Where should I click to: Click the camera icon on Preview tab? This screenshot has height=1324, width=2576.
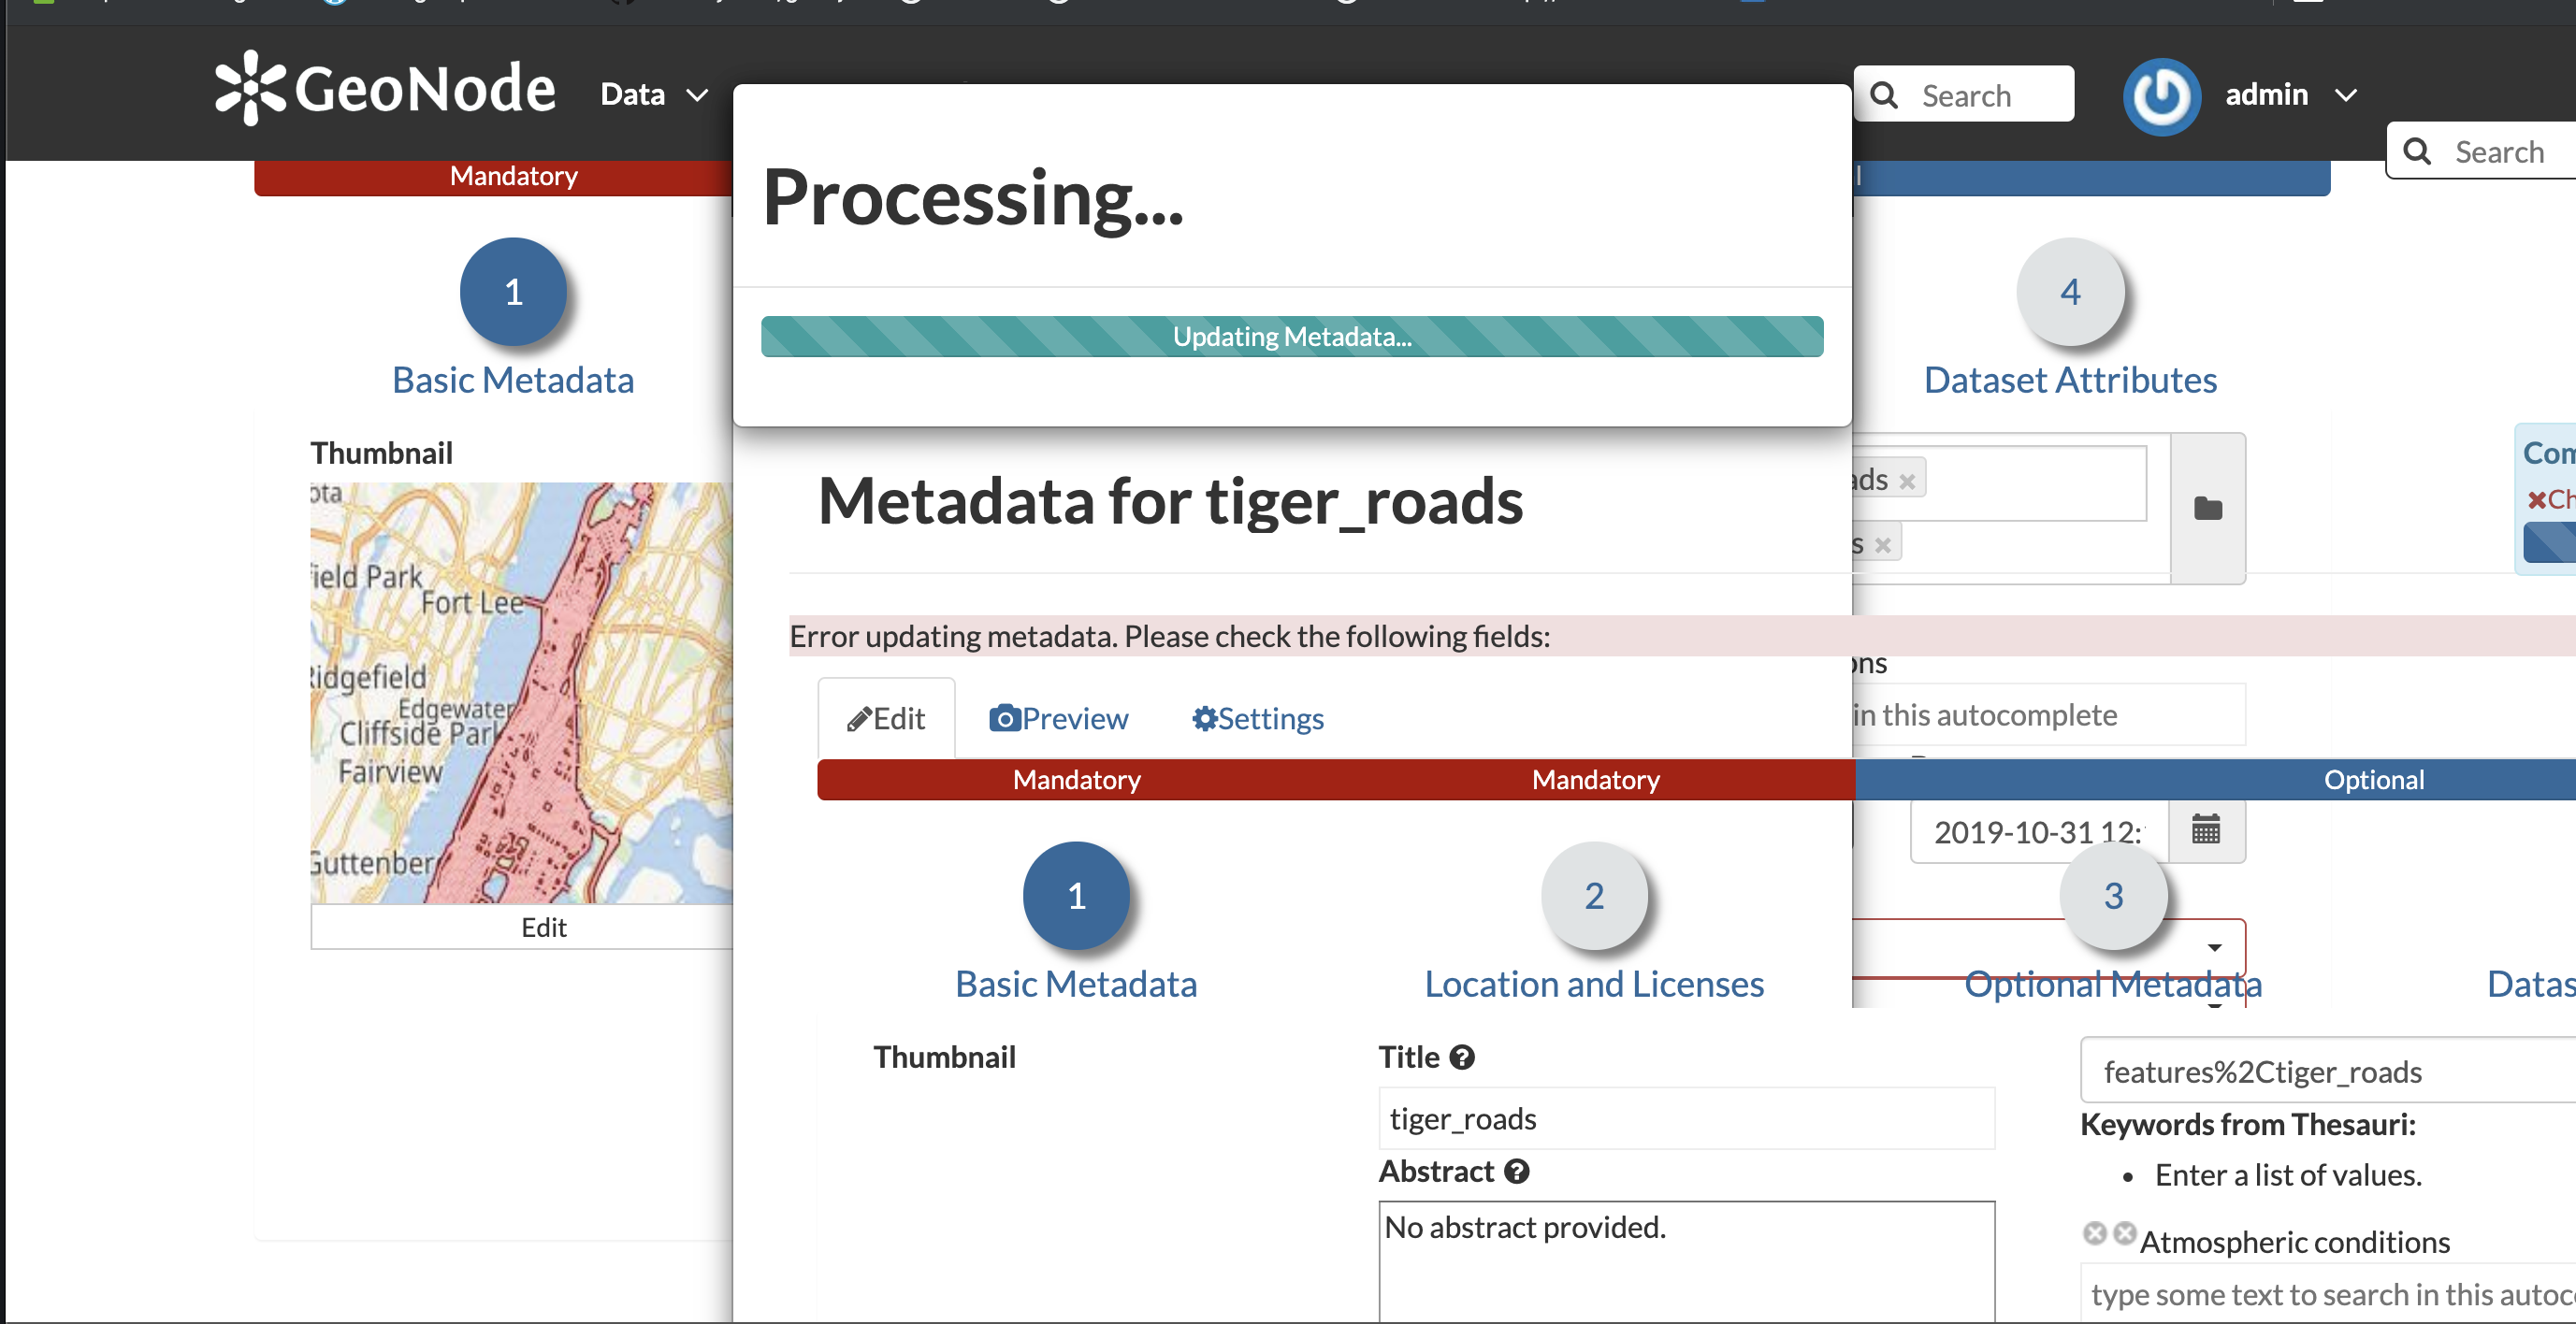(x=1004, y=718)
